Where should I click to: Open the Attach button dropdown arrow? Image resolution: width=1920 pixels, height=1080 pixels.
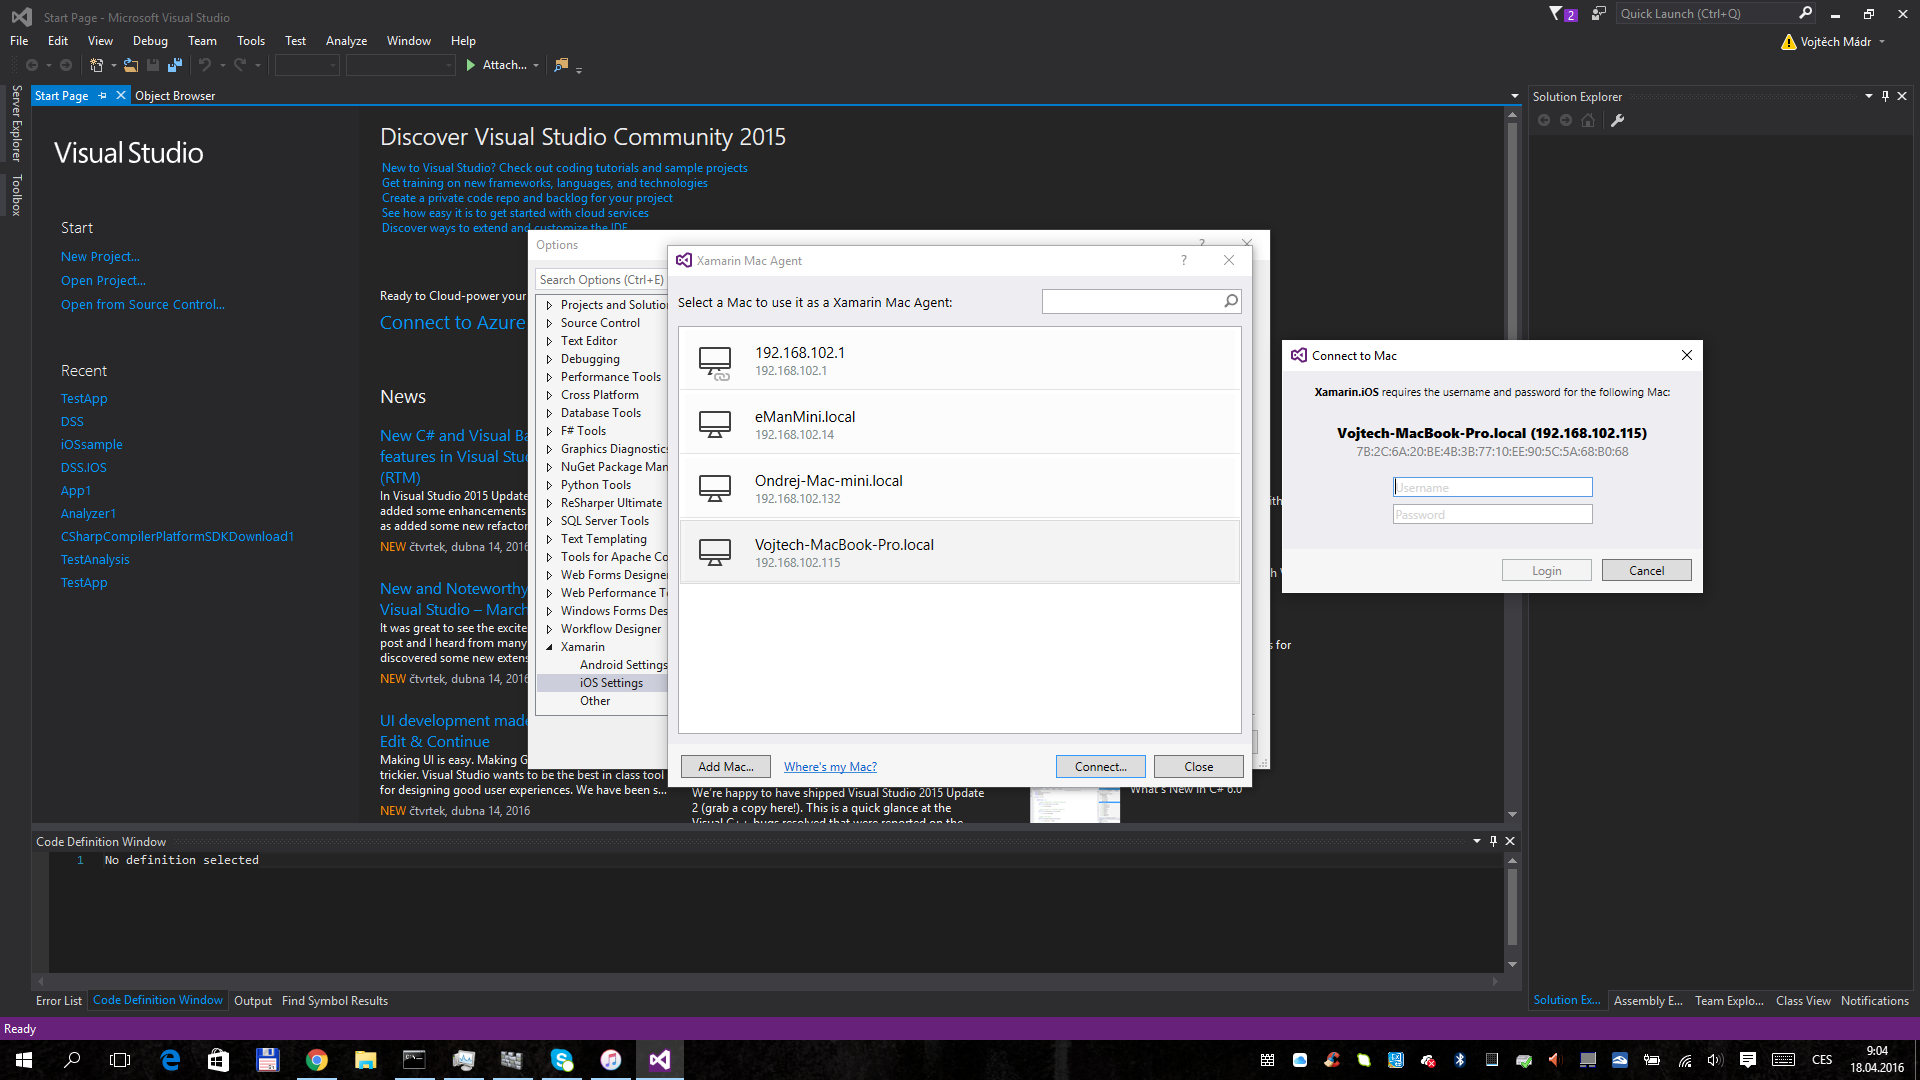tap(536, 66)
